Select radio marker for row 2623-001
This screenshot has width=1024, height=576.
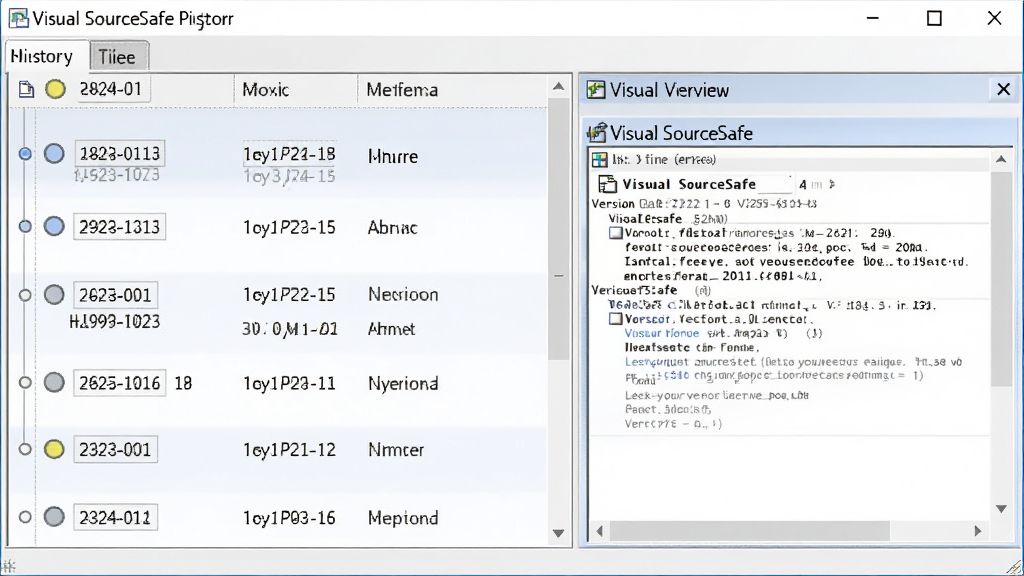[25, 295]
